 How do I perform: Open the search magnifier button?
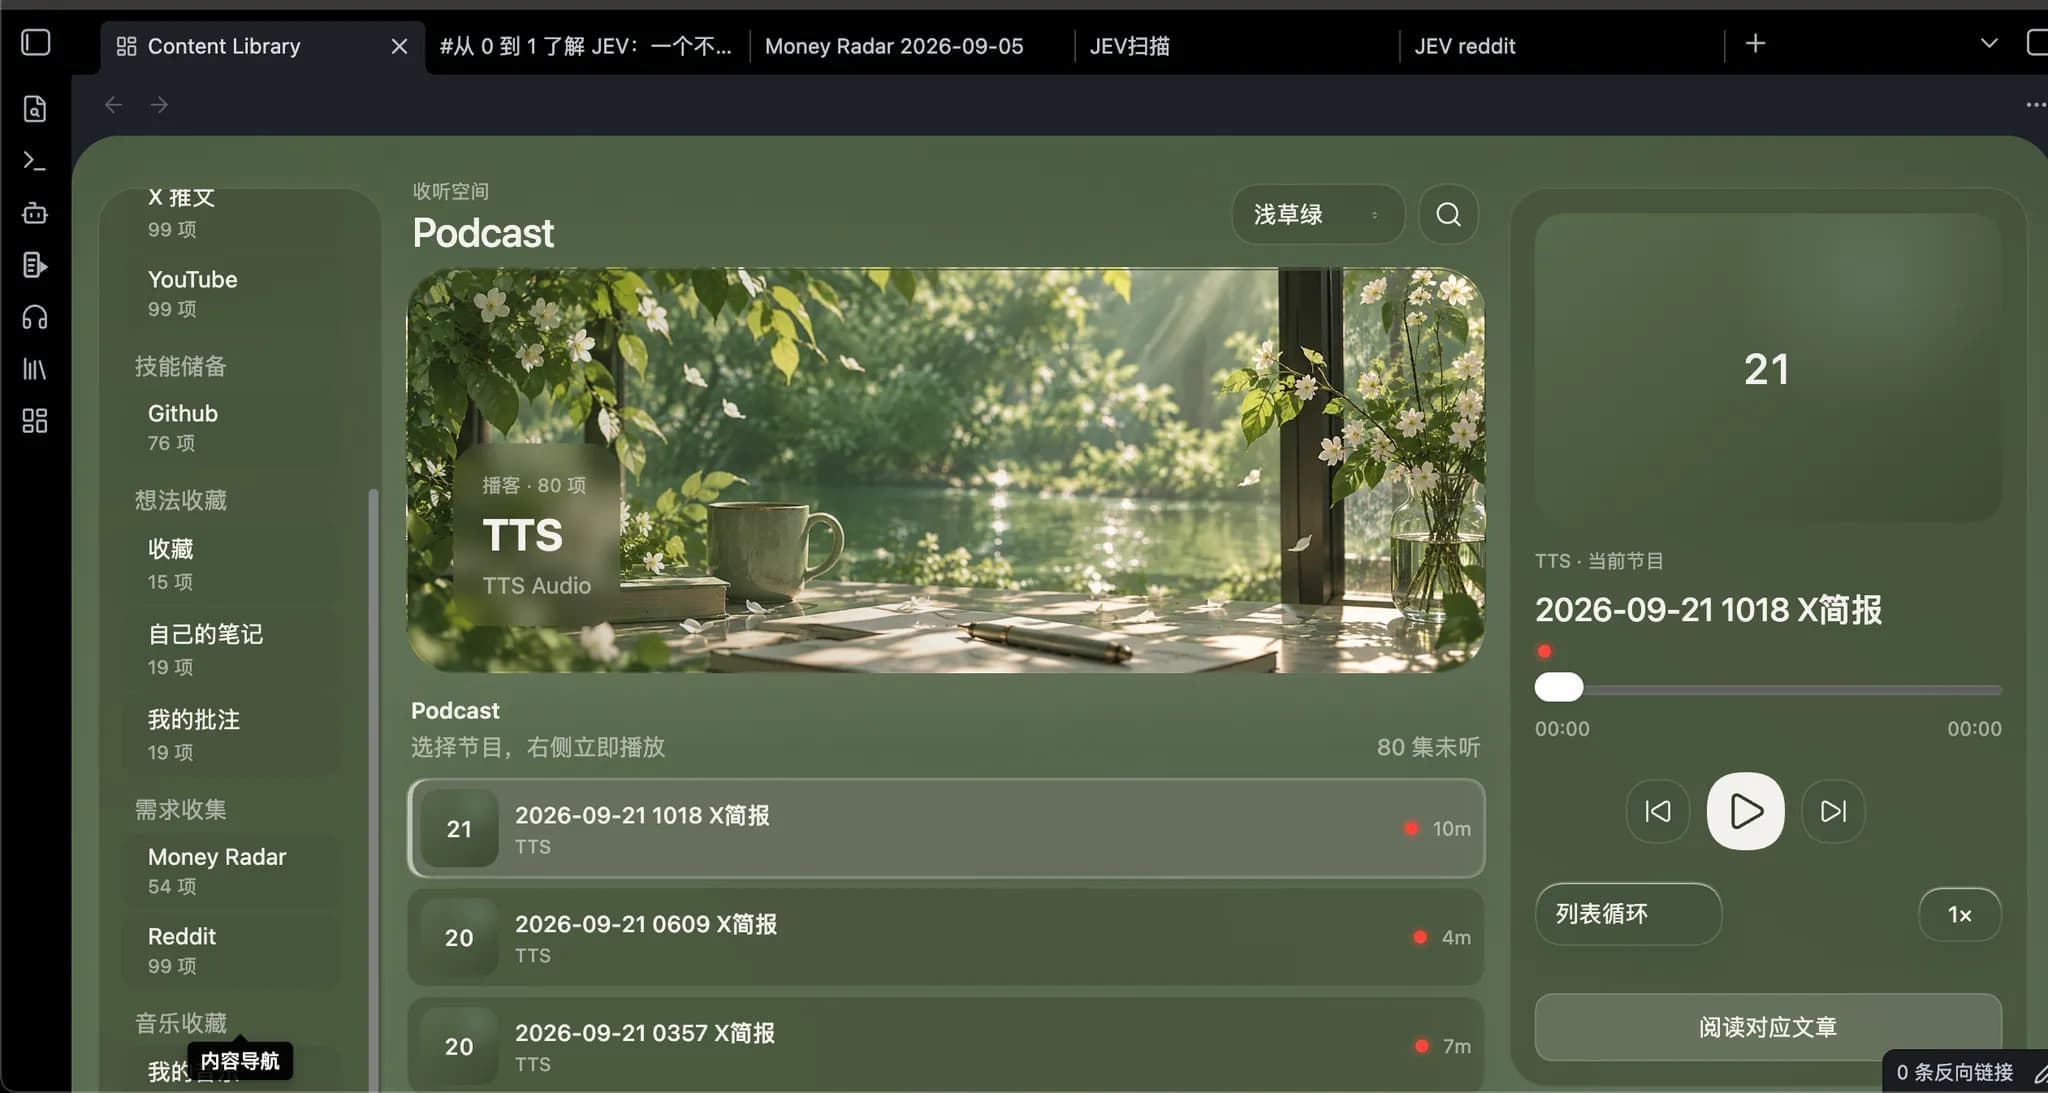click(x=1448, y=214)
